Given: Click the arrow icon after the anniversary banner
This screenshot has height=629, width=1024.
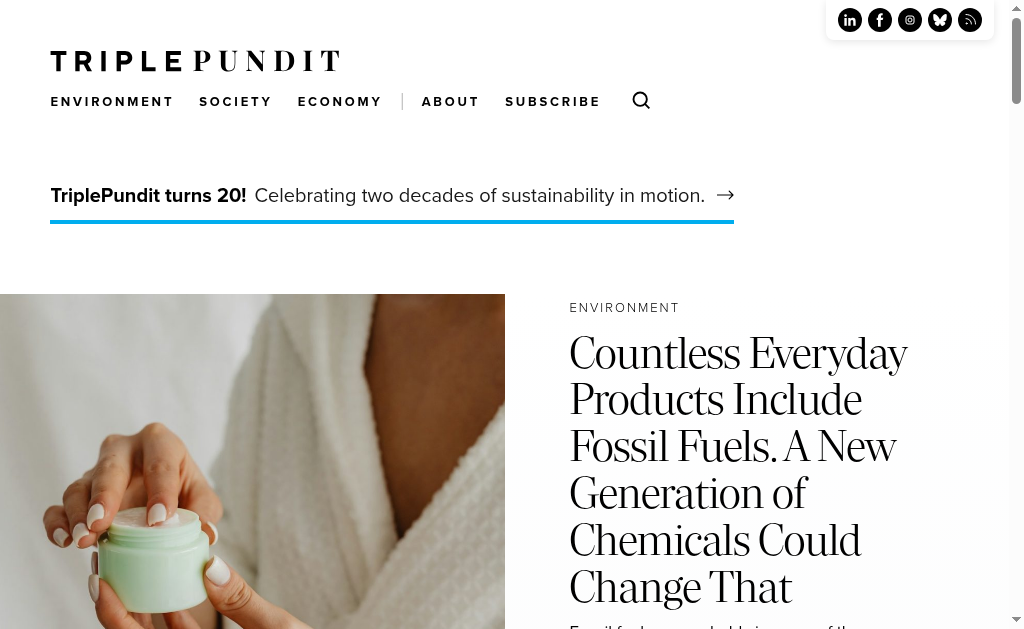Looking at the screenshot, I should point(725,195).
